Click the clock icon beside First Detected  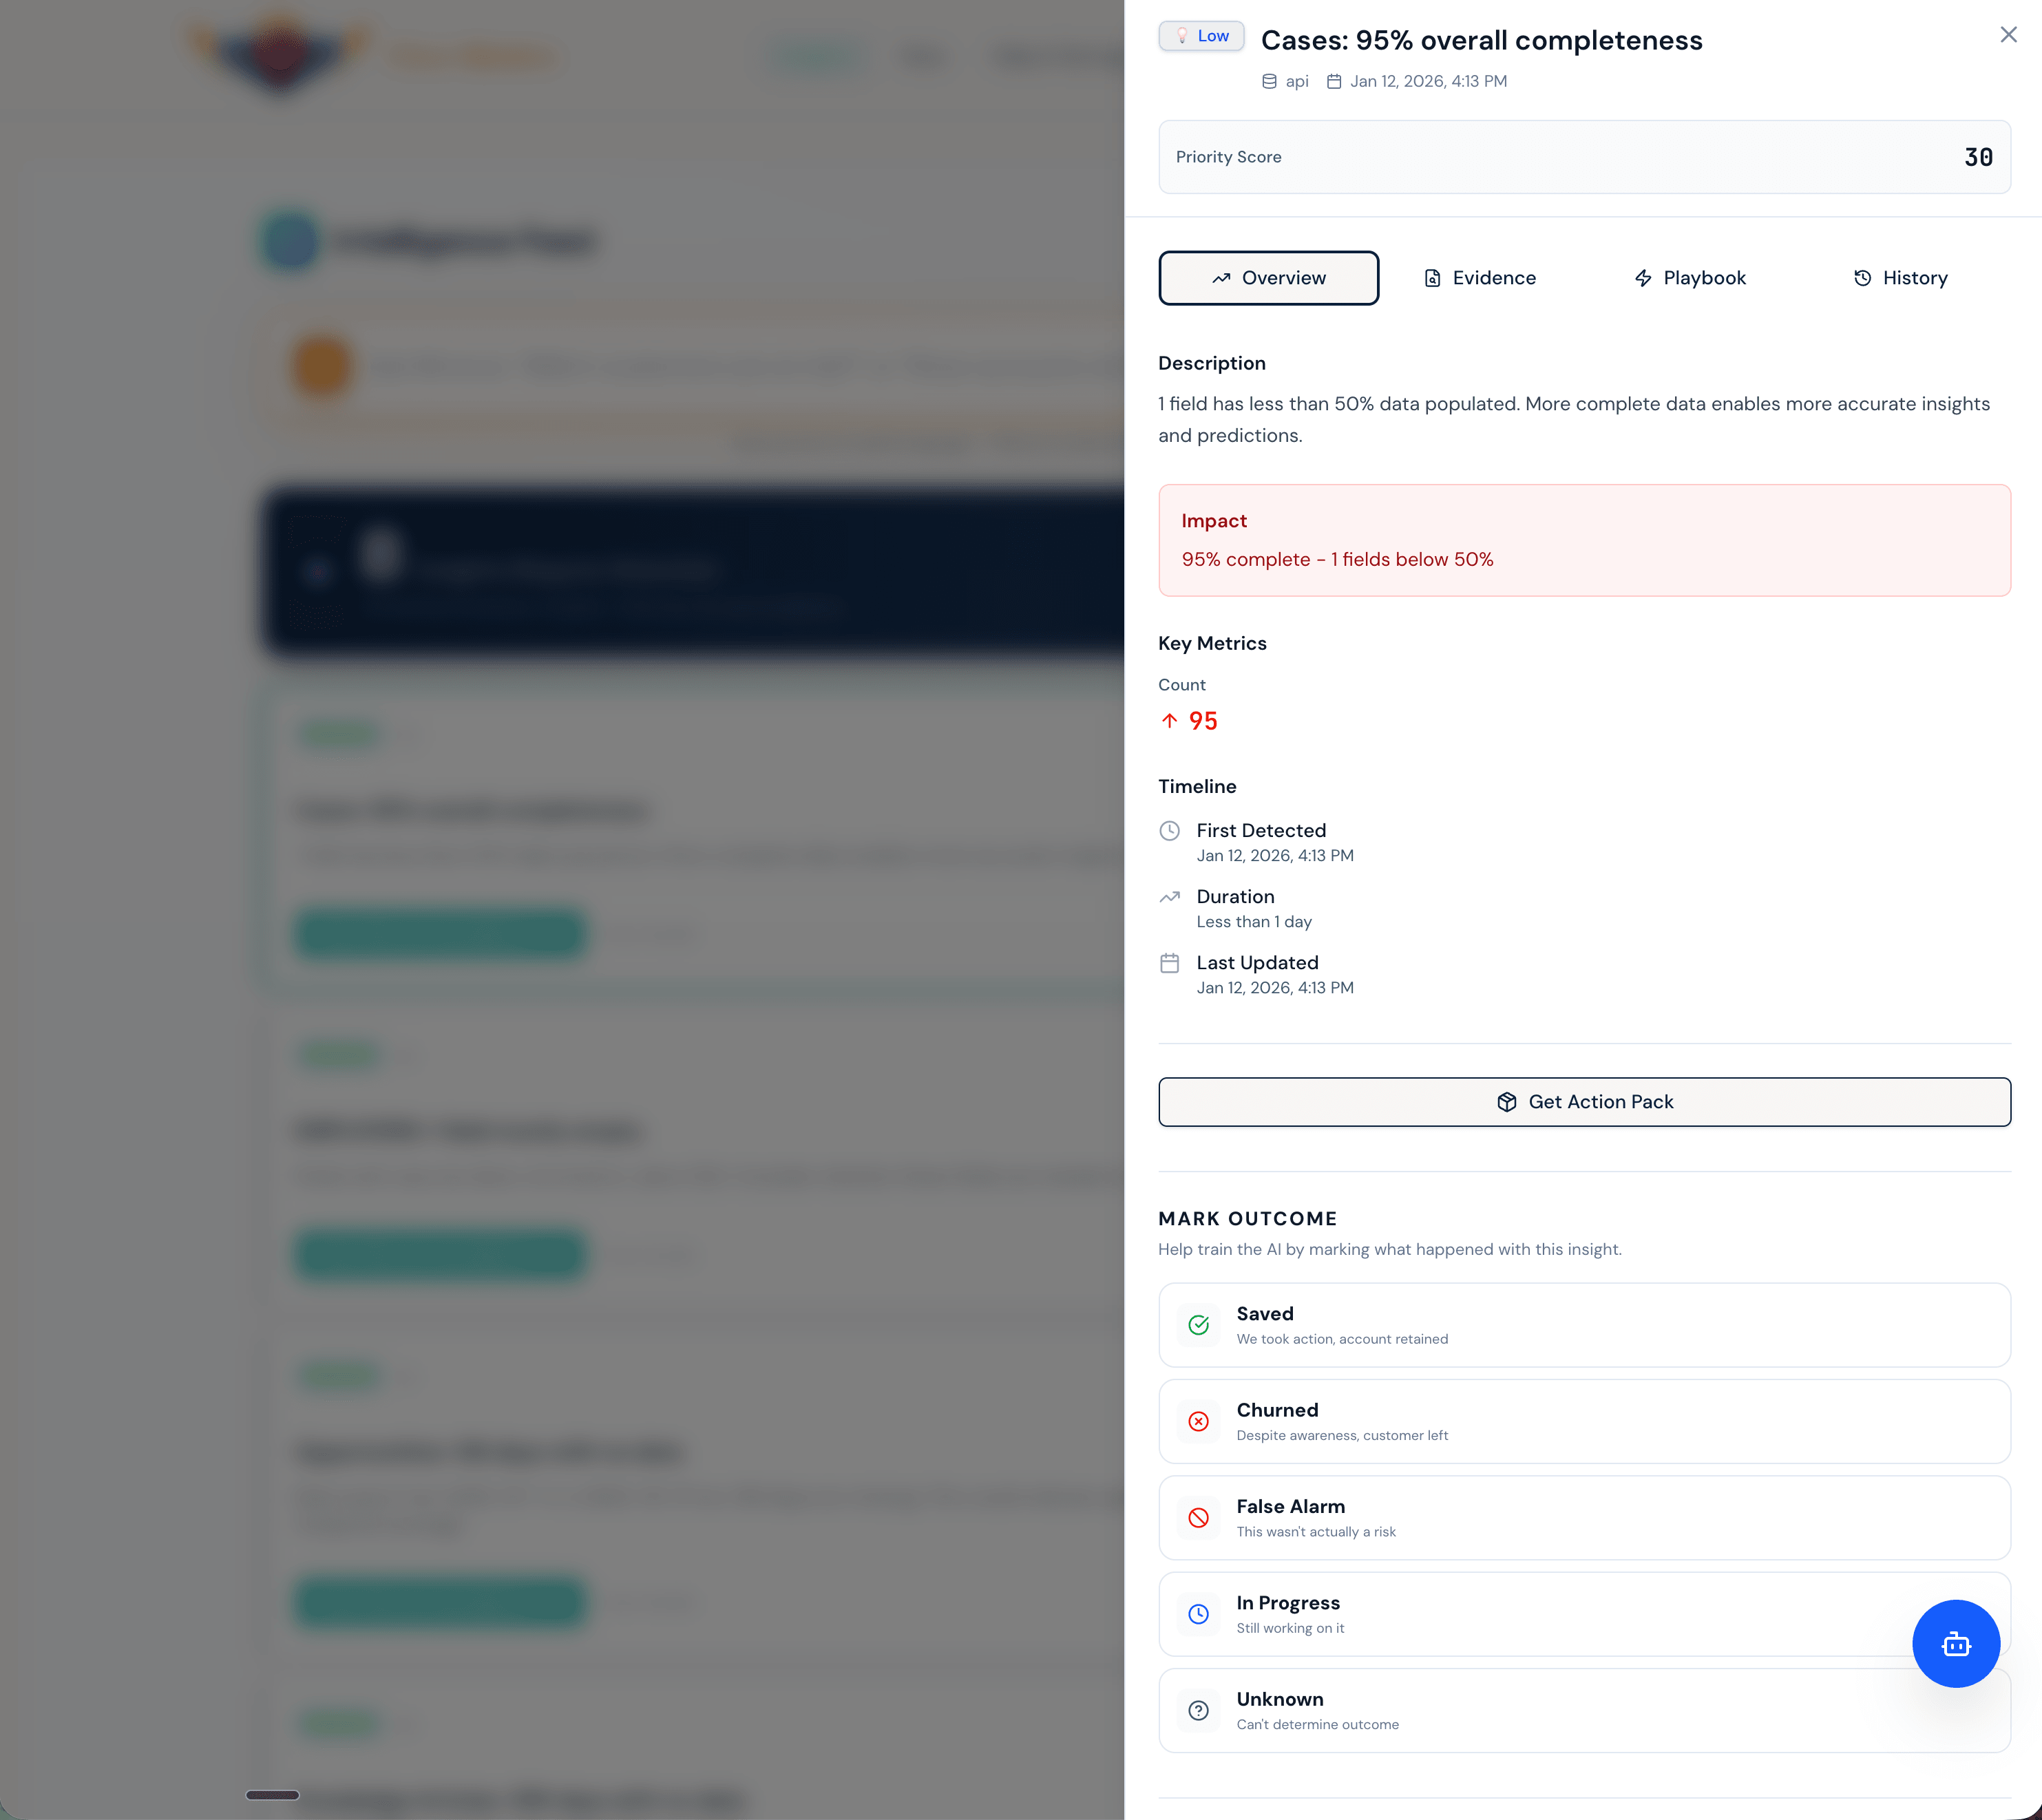(1169, 830)
